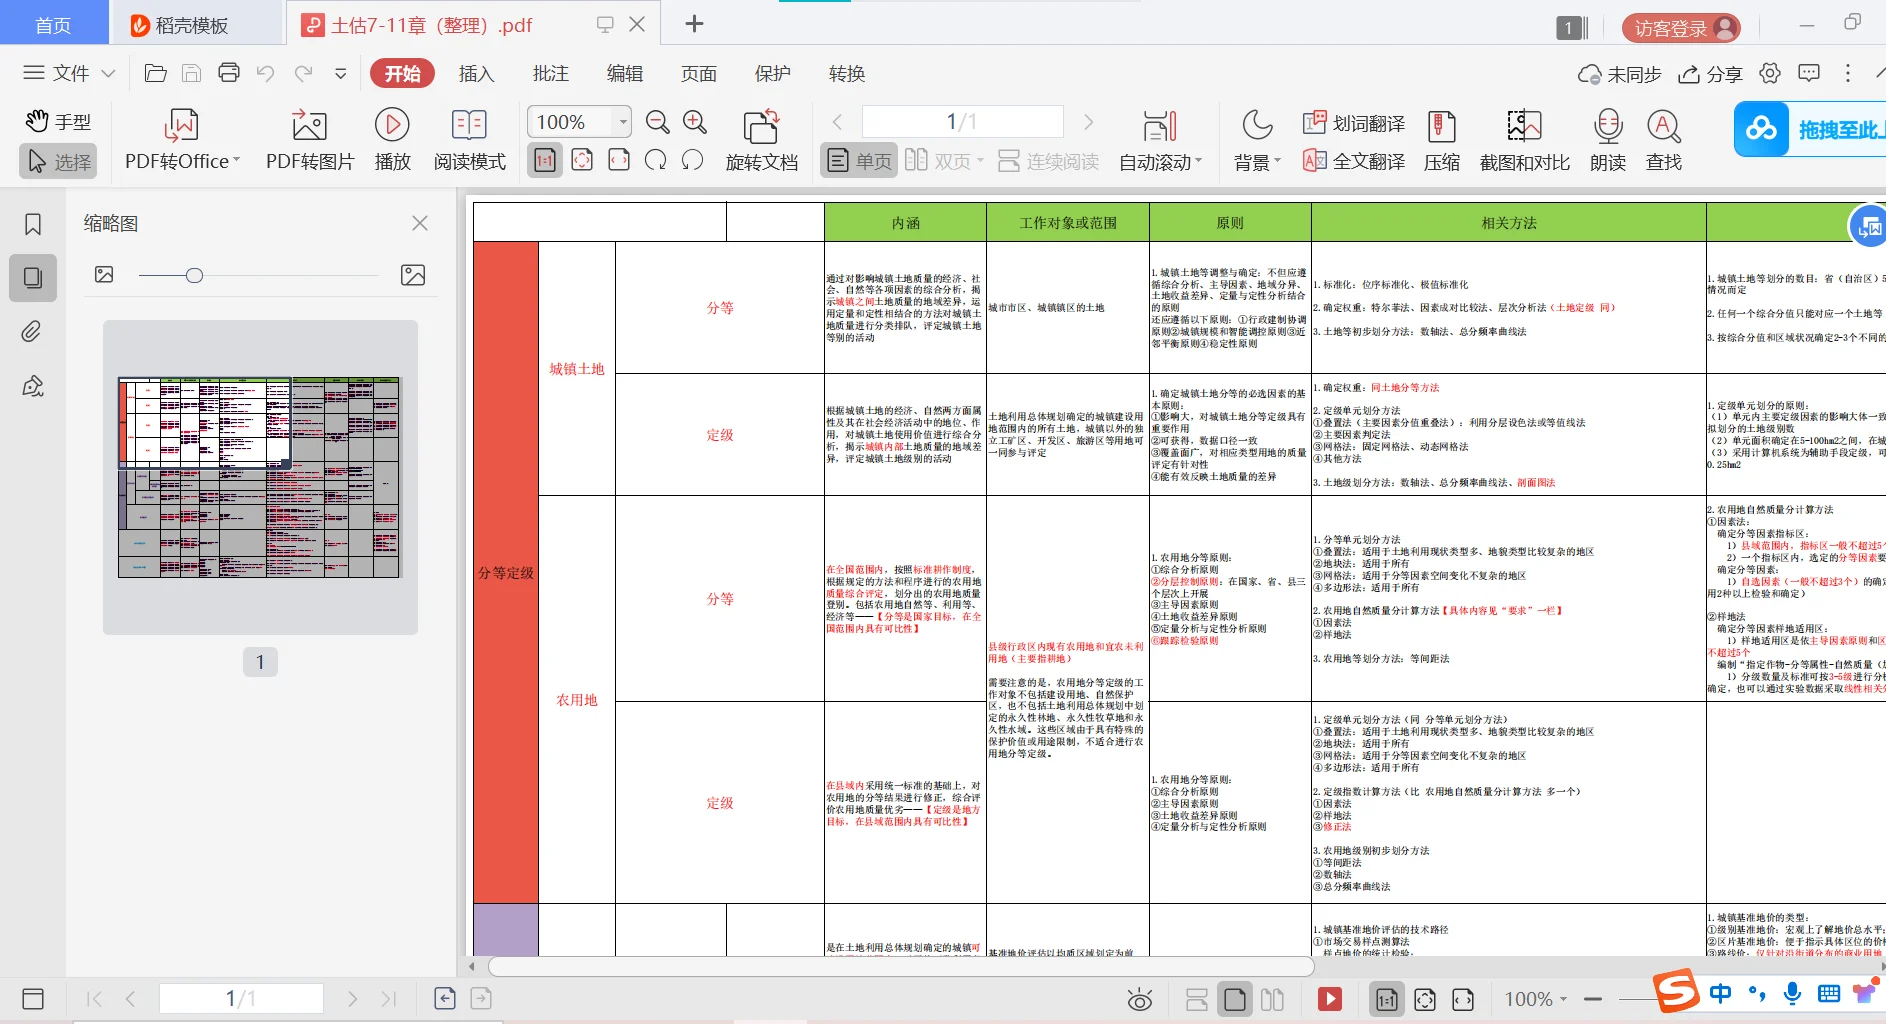Toggle the thumbnails sidebar panel
The image size is (1886, 1024).
pyautogui.click(x=33, y=278)
